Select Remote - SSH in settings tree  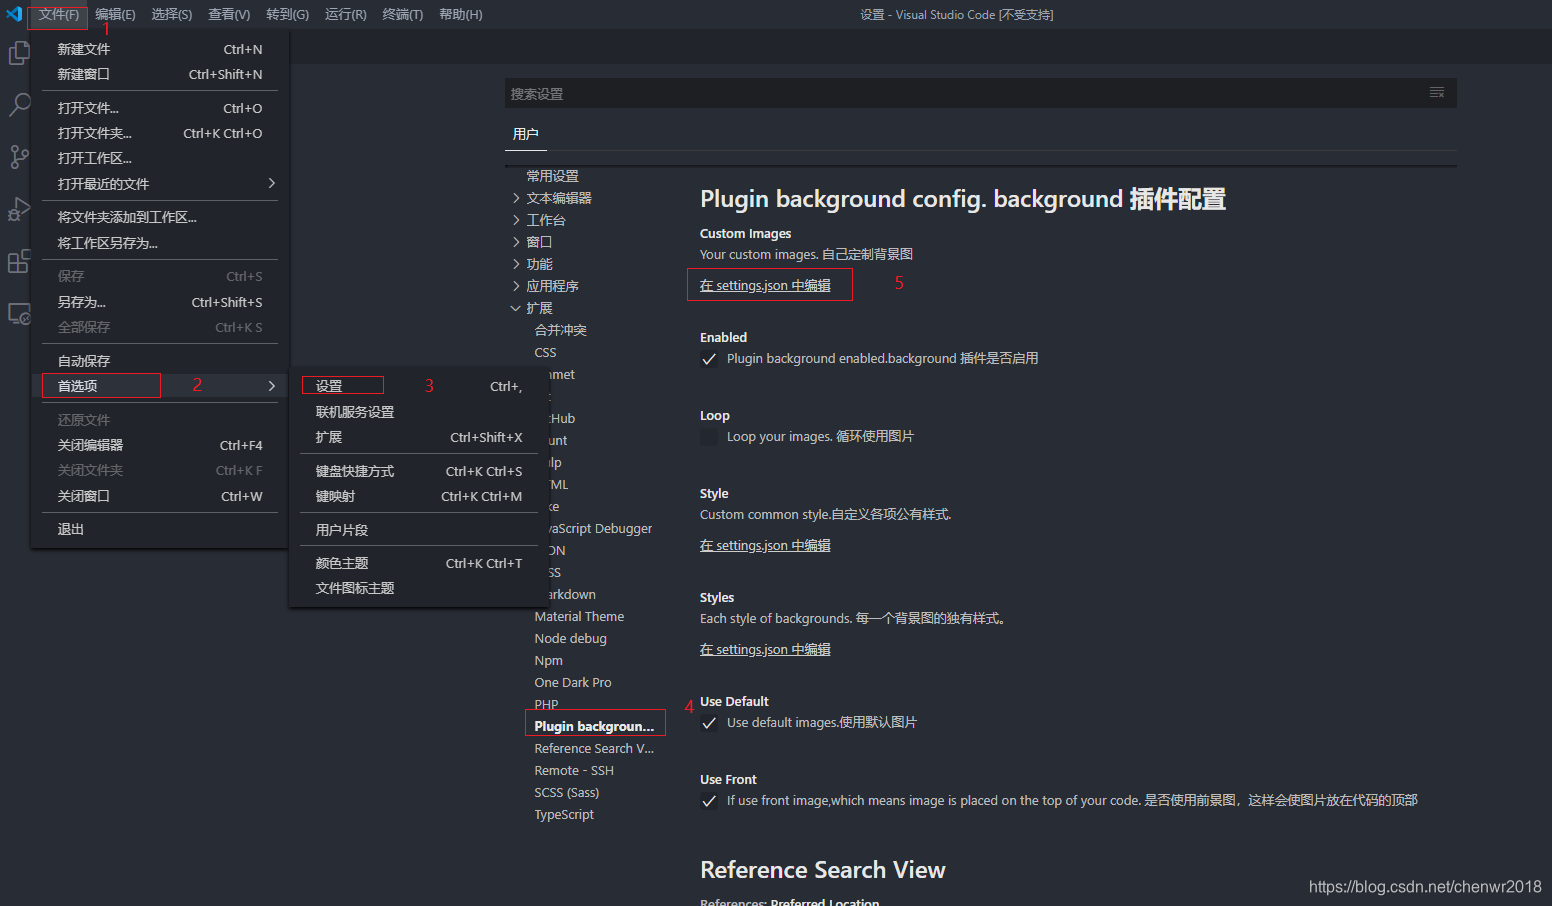coord(574,771)
